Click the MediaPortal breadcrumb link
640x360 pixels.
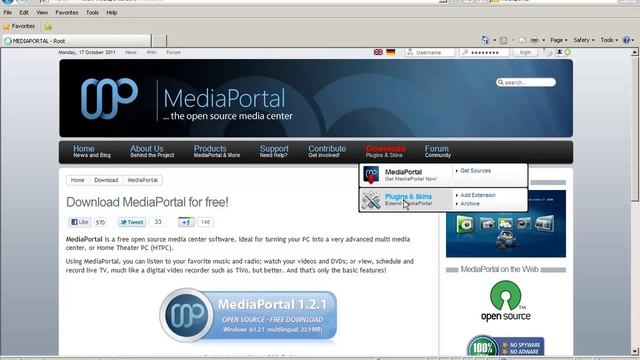(143, 180)
